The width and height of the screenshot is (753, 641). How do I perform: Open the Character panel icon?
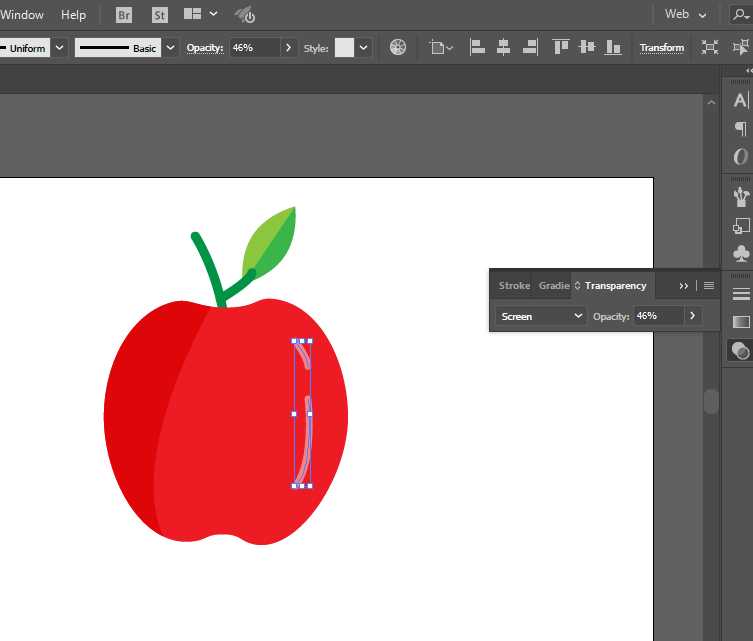(740, 100)
